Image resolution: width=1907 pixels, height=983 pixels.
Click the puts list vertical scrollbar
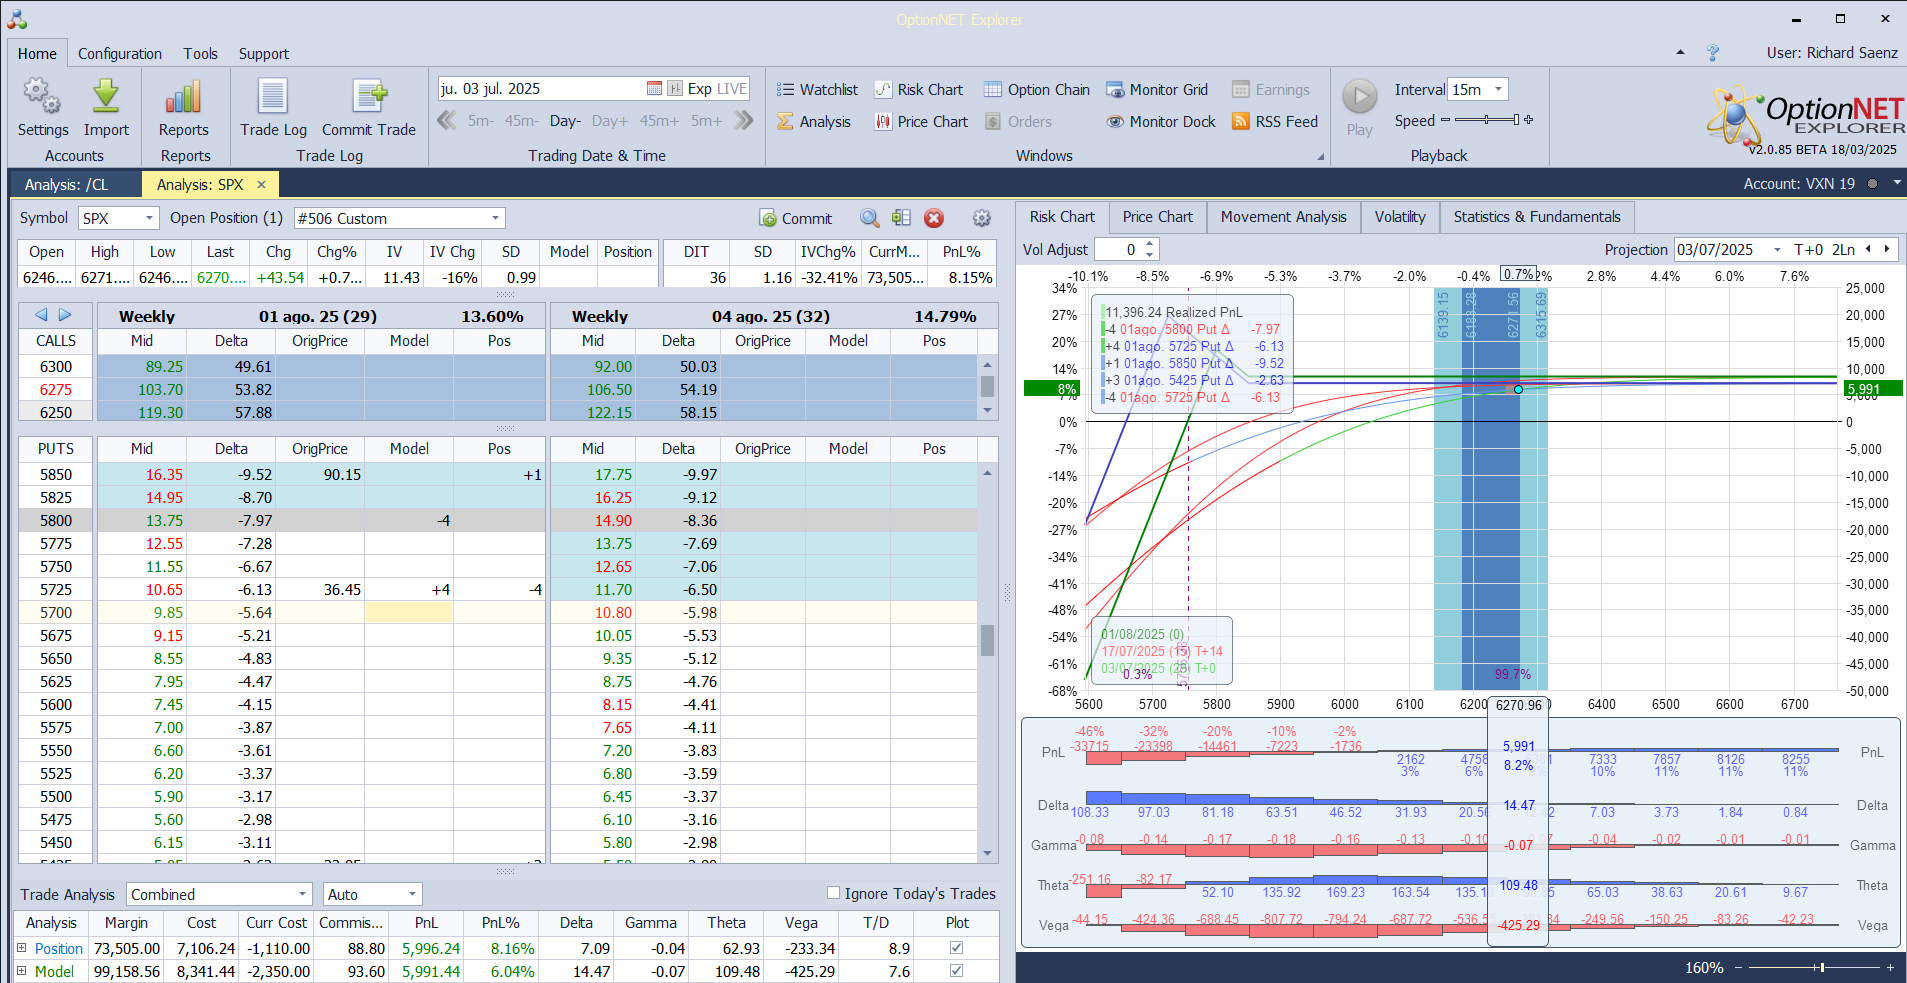pos(988,662)
